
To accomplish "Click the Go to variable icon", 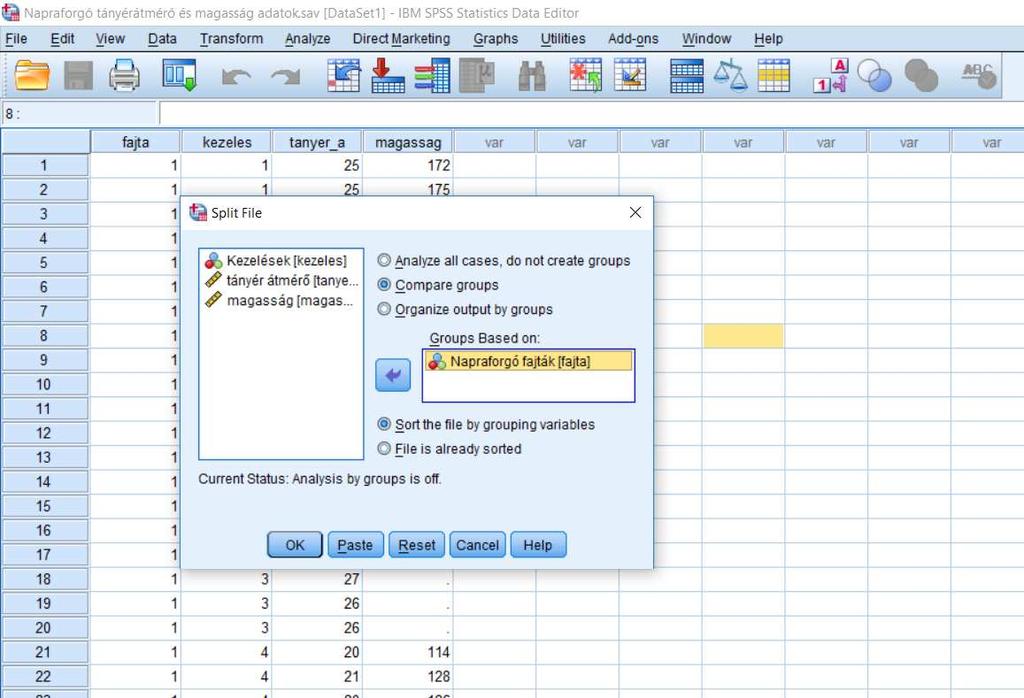I will click(x=387, y=75).
